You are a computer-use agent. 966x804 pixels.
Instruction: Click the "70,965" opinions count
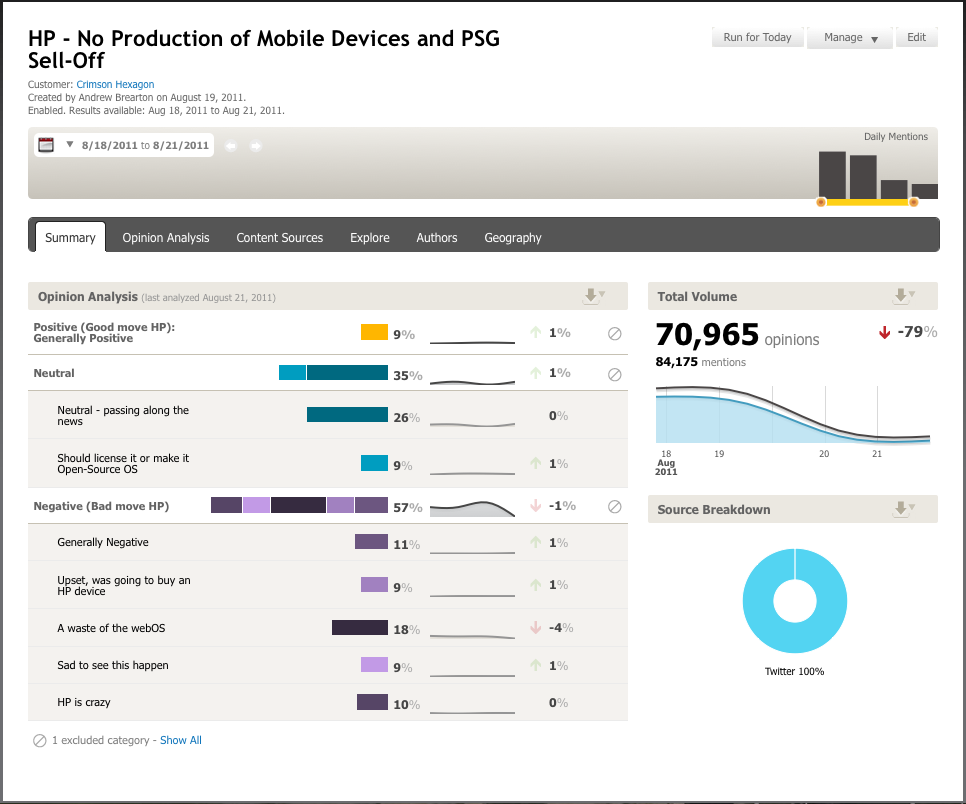coord(707,335)
